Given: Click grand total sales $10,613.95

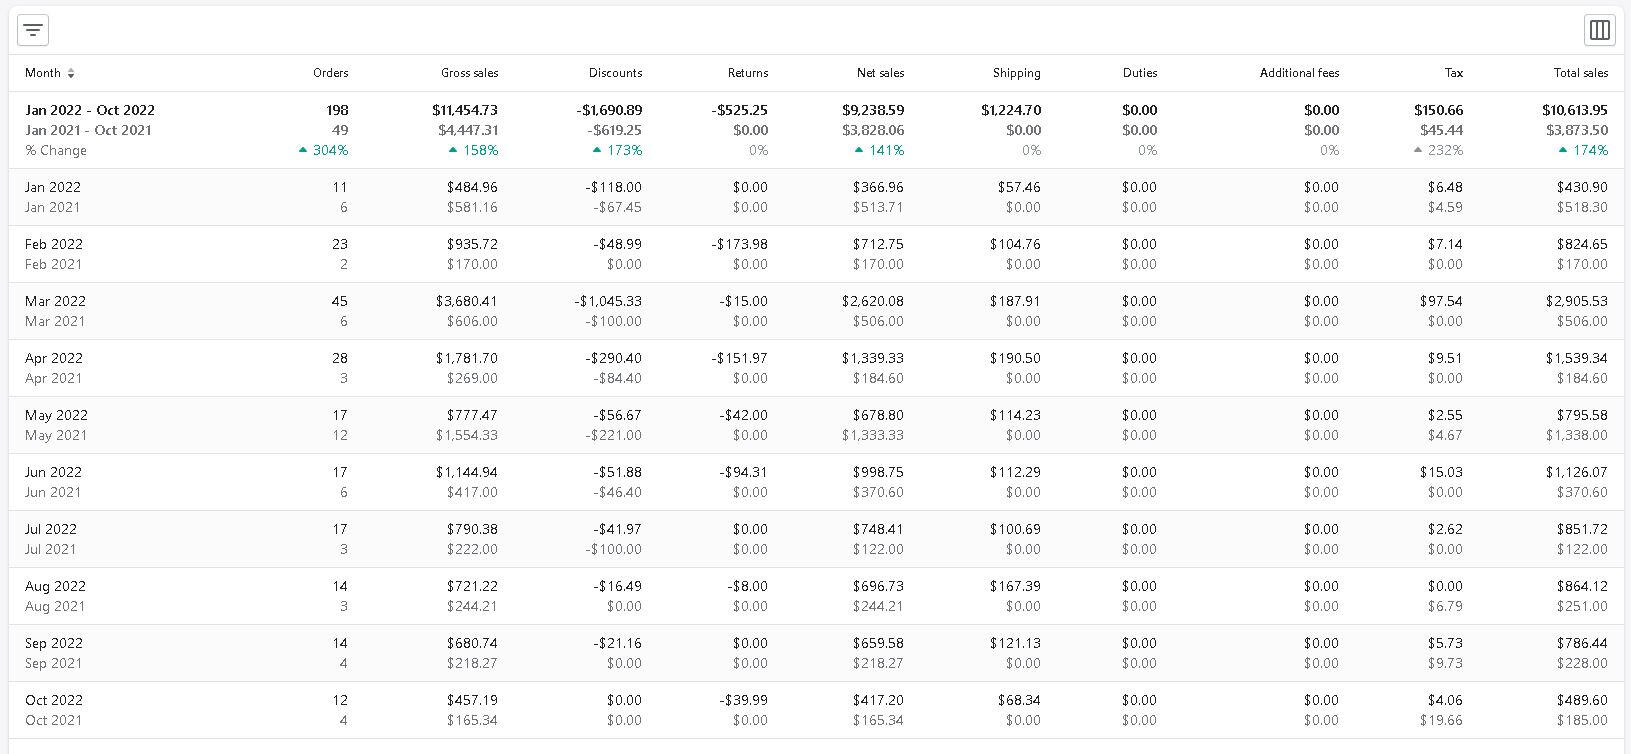Looking at the screenshot, I should [1575, 110].
